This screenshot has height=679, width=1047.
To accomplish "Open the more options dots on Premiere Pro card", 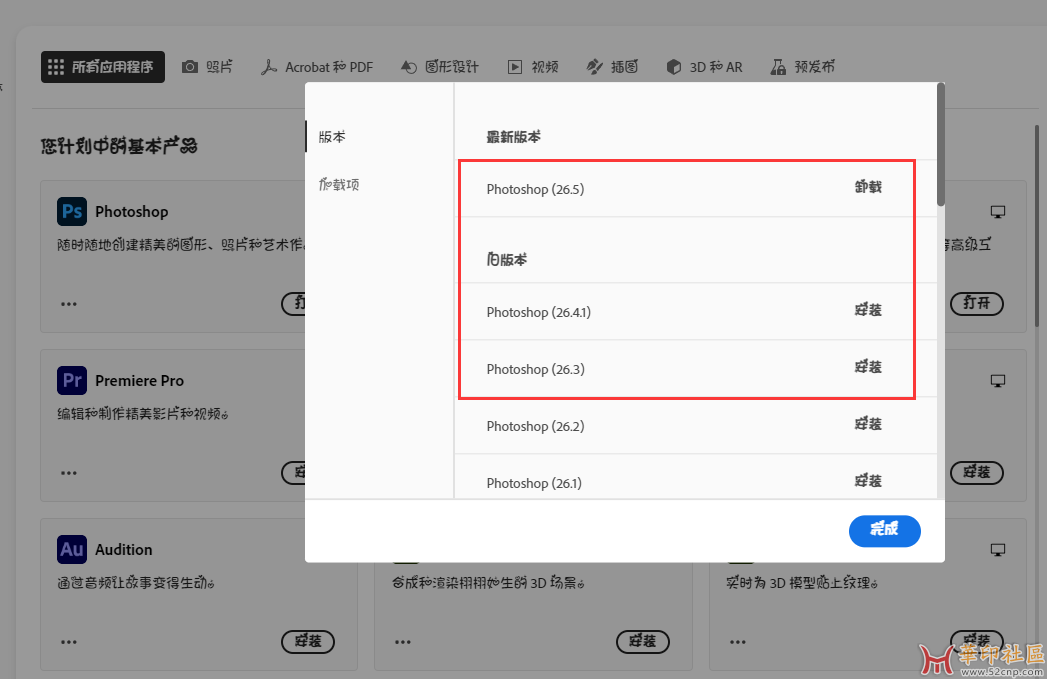I will tap(69, 473).
